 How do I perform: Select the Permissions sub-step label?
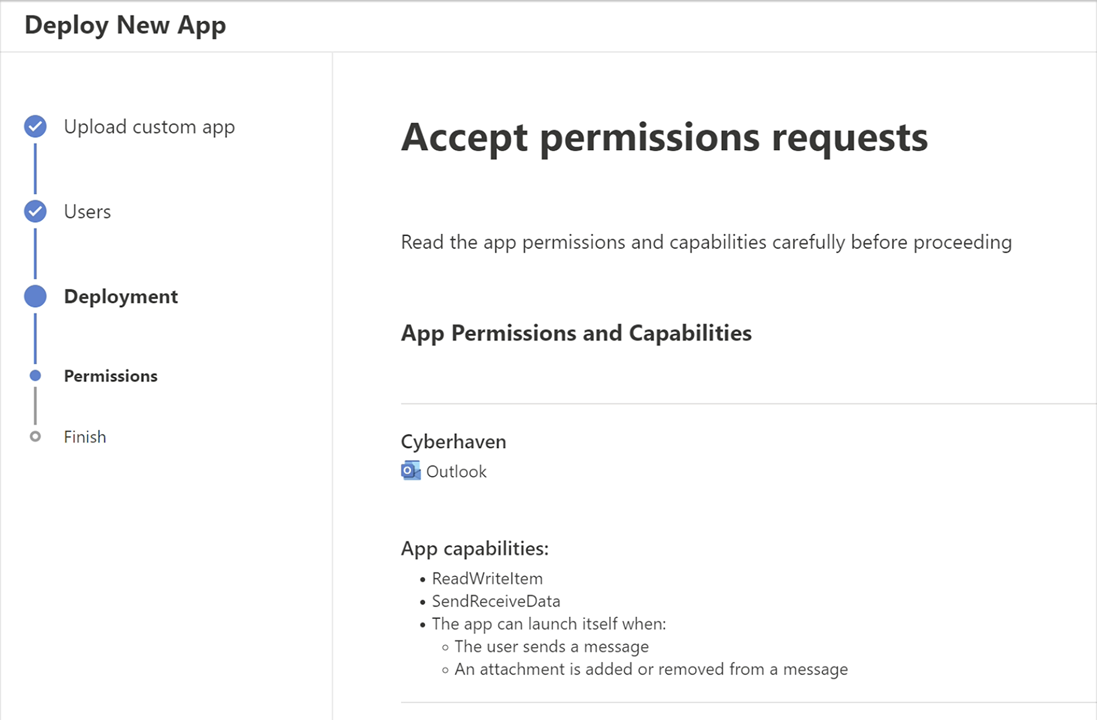click(111, 376)
